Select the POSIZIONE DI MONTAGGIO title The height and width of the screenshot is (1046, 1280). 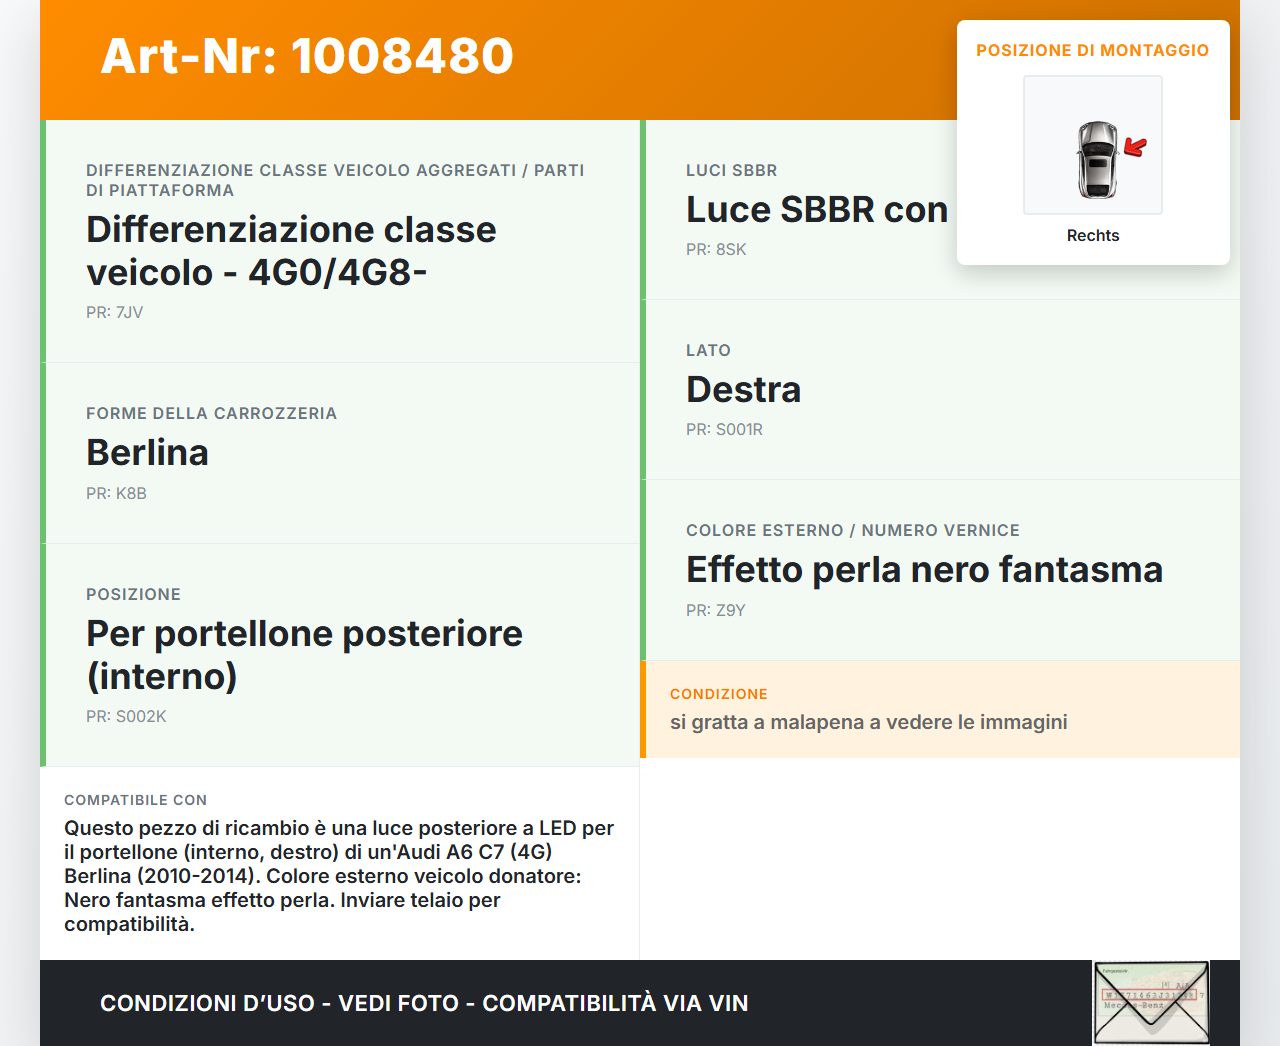pyautogui.click(x=1092, y=50)
